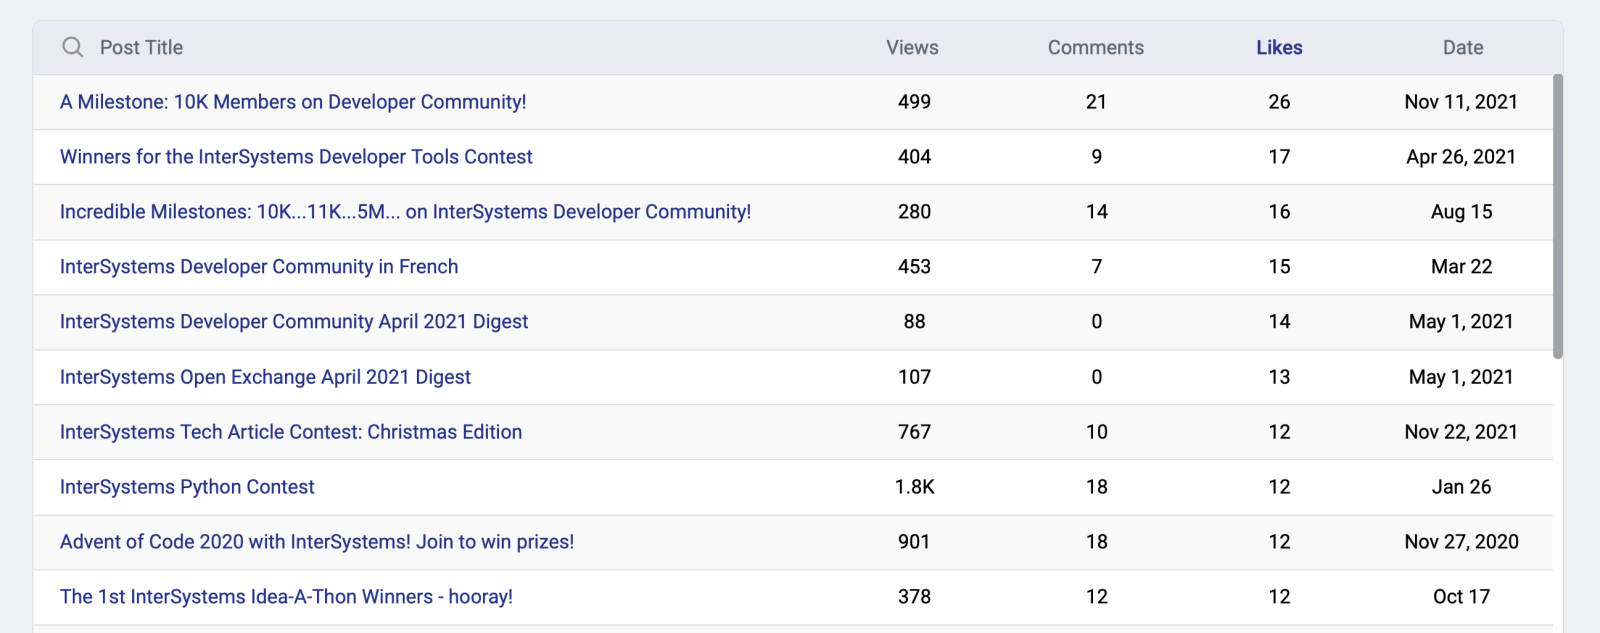Select date Oct 17

tap(1461, 597)
